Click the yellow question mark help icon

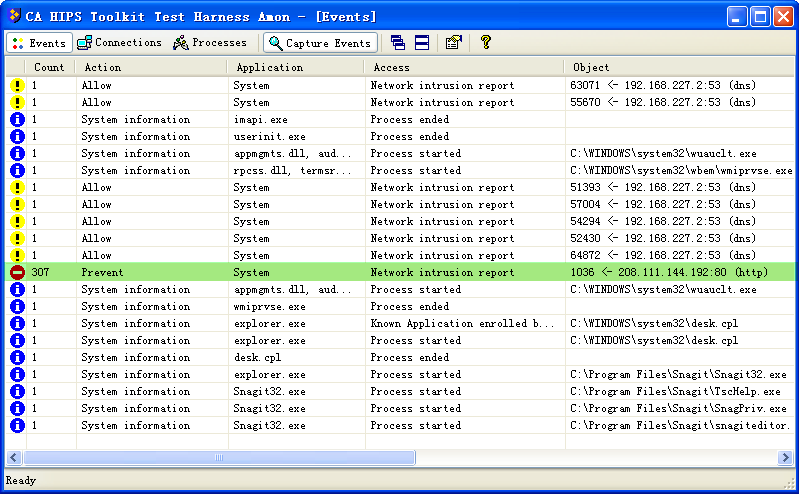point(486,42)
